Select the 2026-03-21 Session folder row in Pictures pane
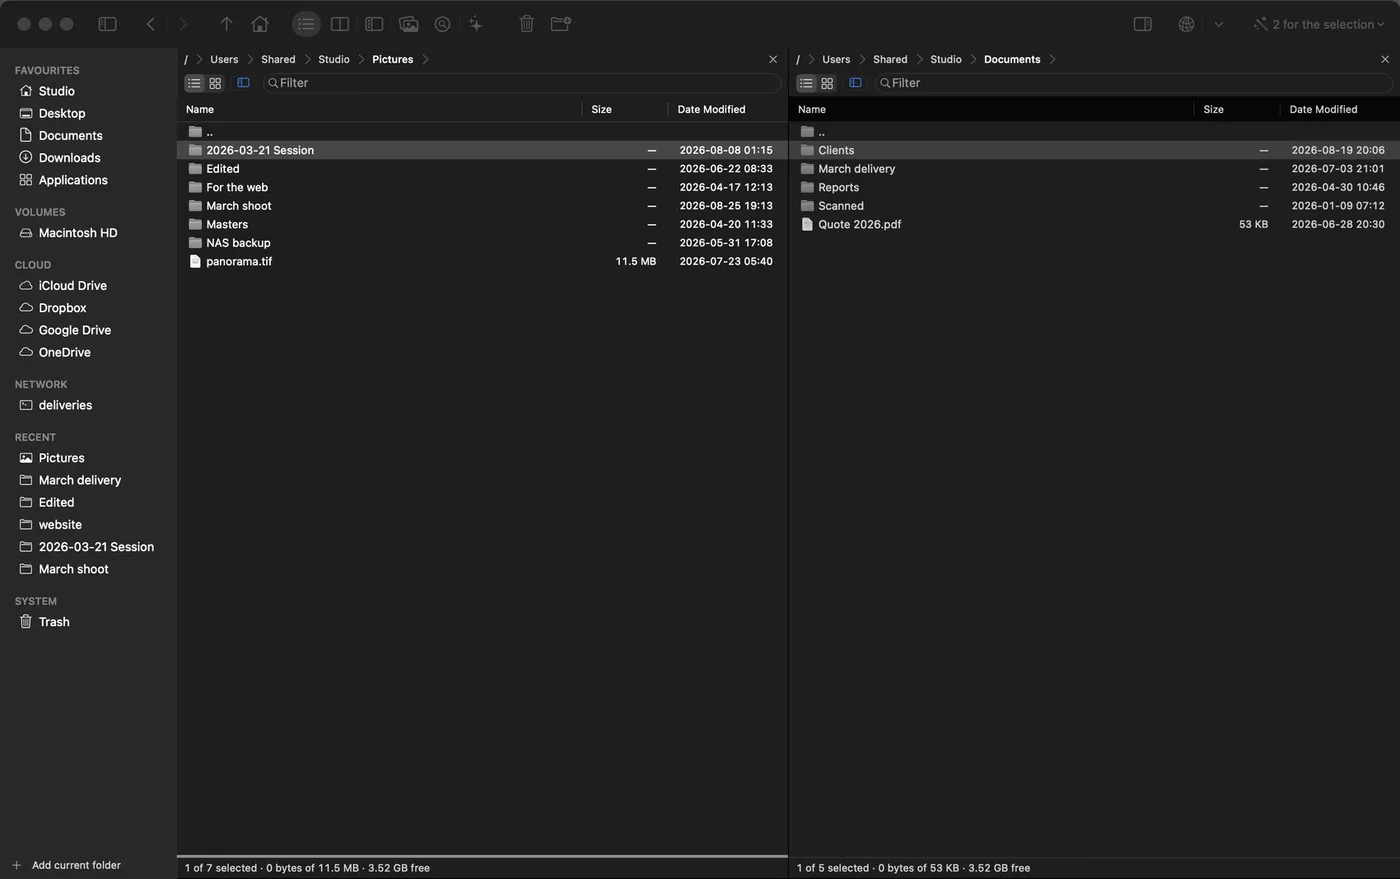Screen dimensions: 1400x879 tap(482, 150)
